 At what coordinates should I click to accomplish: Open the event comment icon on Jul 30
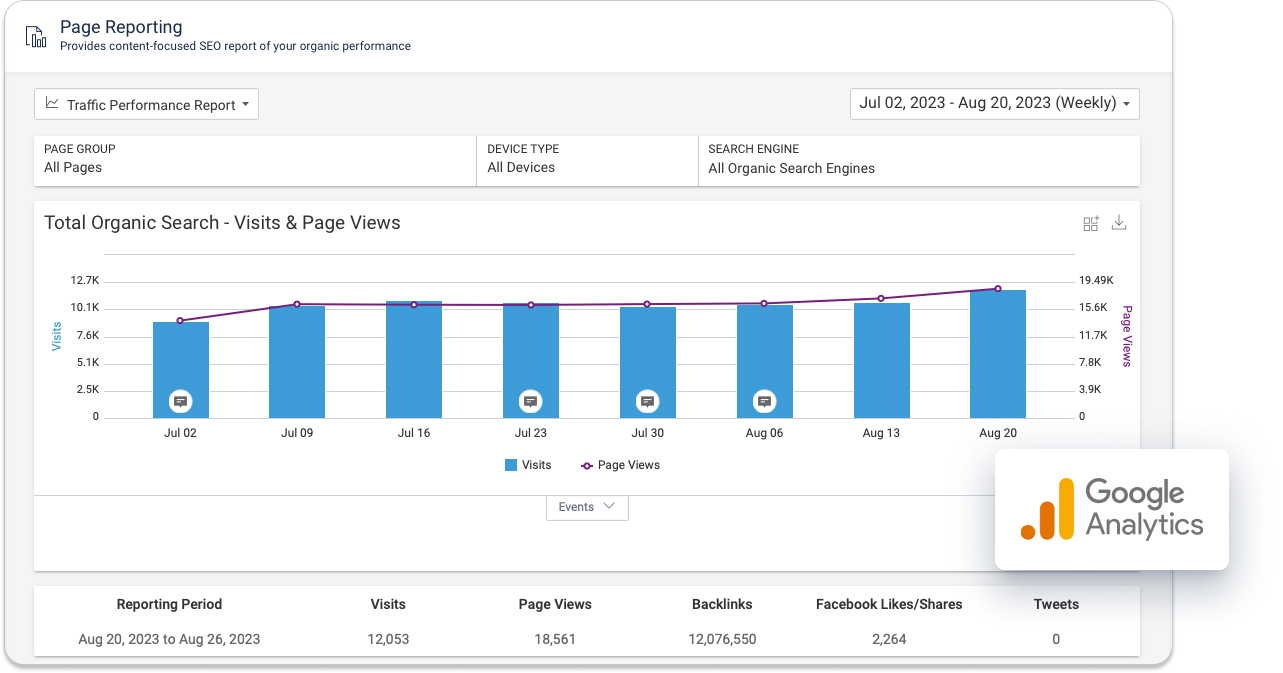(648, 401)
